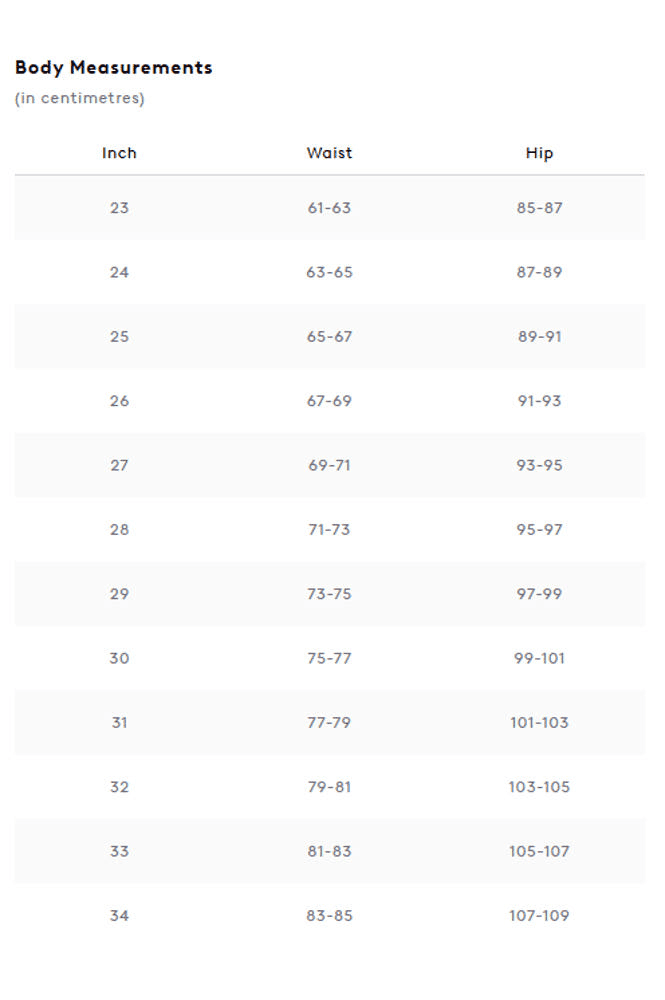Viewport: 665px width, 1000px height.
Task: Select the size 34 inch cell
Action: 119,916
